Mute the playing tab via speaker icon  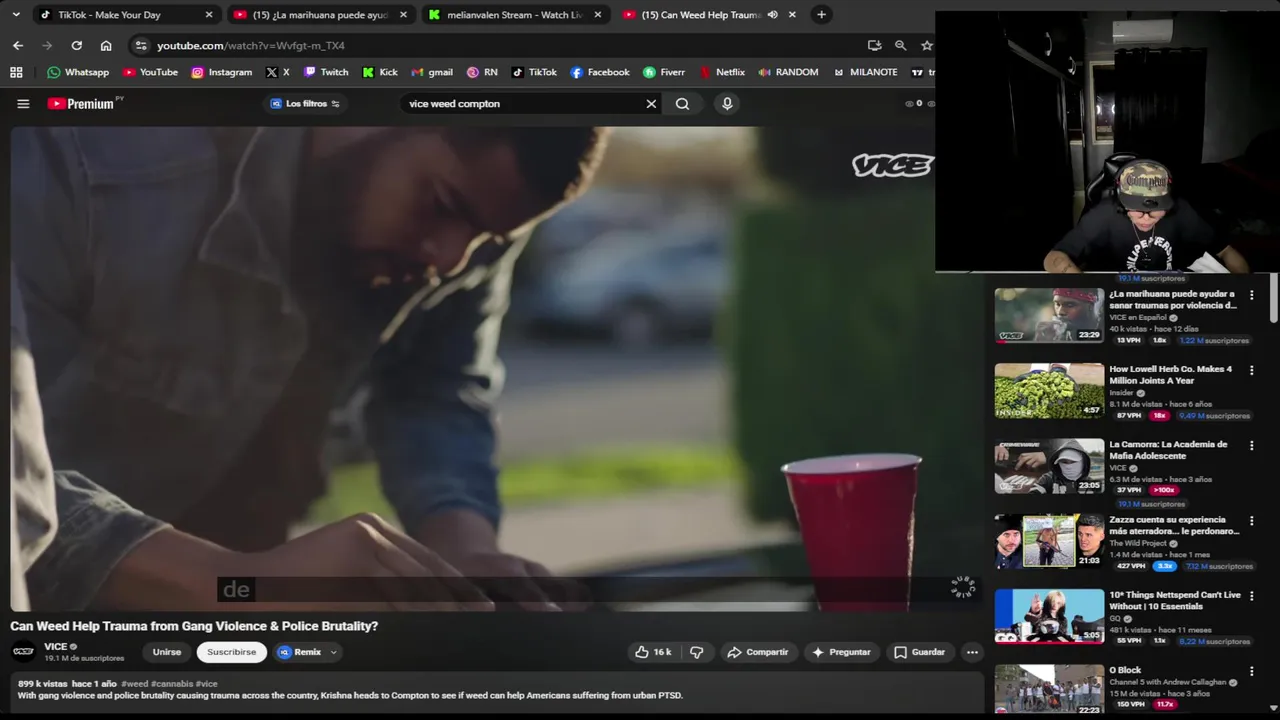772,15
